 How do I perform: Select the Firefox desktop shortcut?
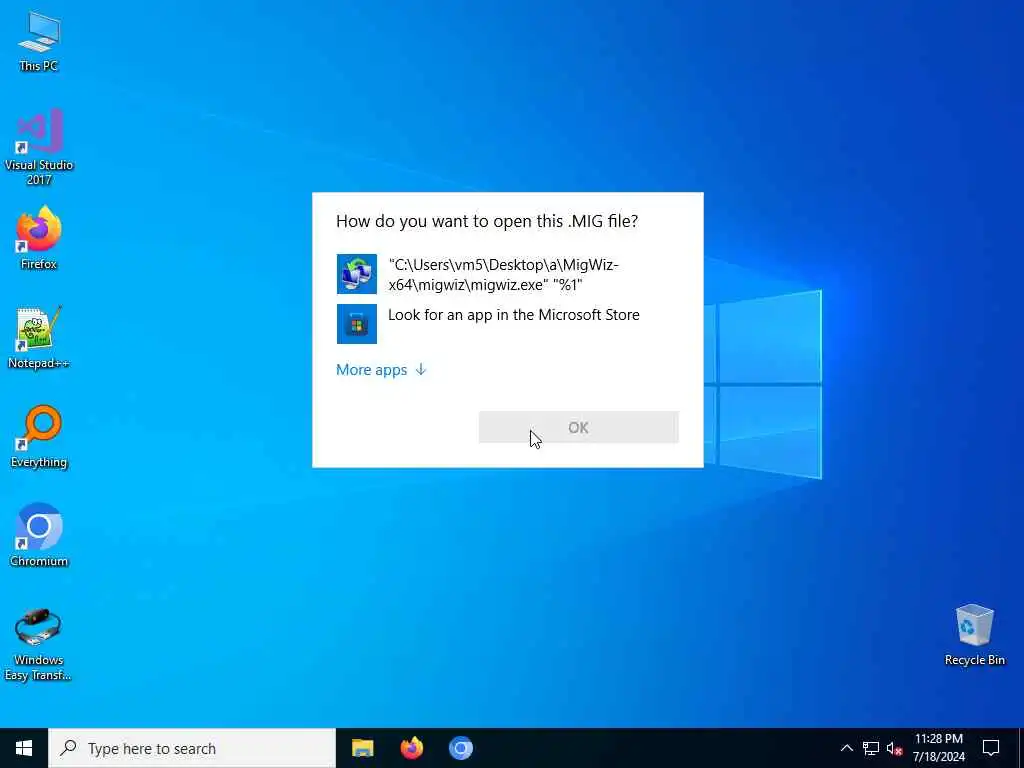39,238
